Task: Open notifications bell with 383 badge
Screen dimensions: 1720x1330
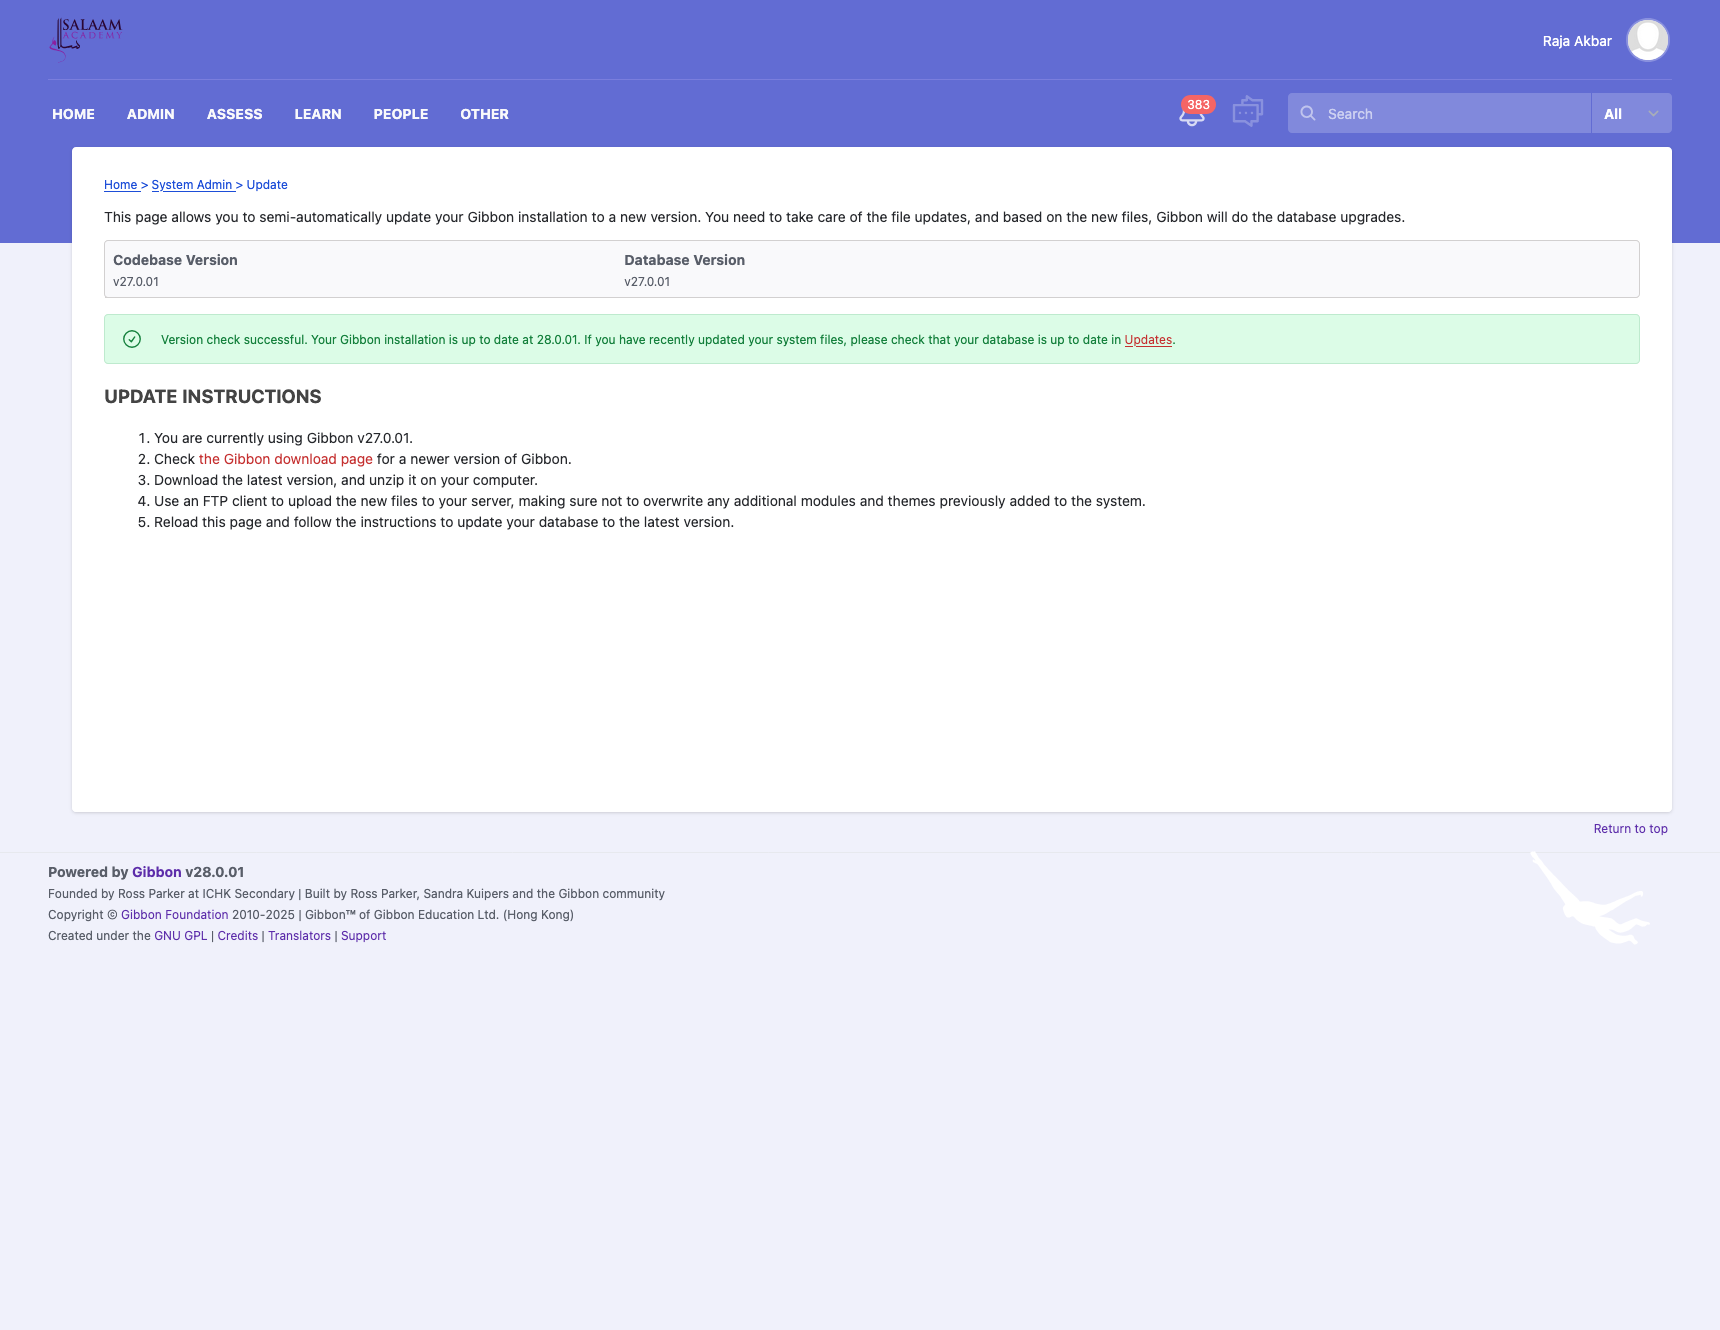Action: 1193,113
